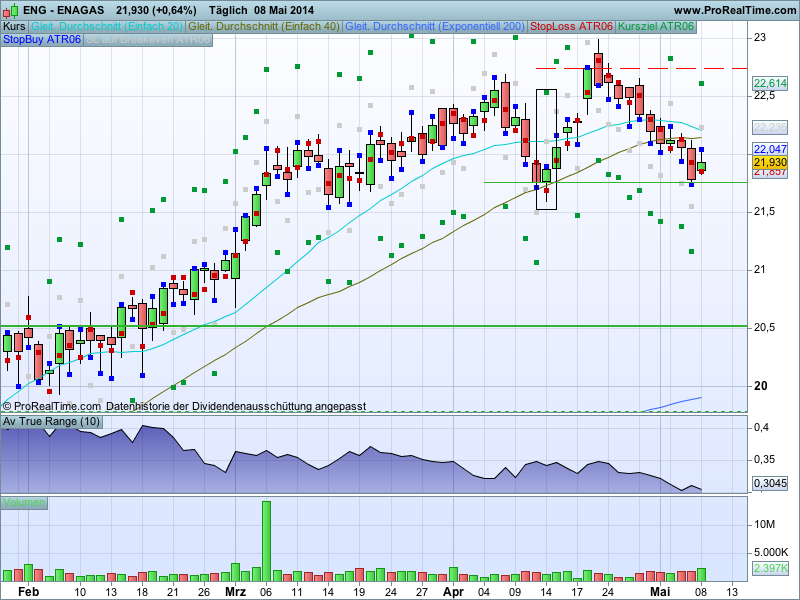Select the blue 22,047 price tag
800x600 pixels.
pyautogui.click(x=770, y=149)
